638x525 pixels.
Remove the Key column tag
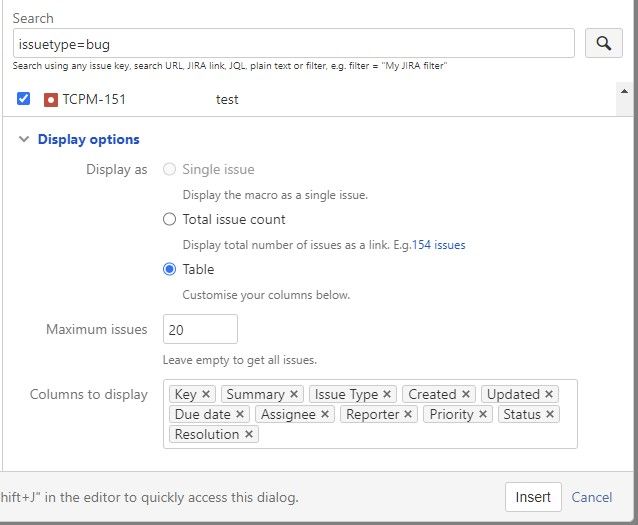click(206, 394)
